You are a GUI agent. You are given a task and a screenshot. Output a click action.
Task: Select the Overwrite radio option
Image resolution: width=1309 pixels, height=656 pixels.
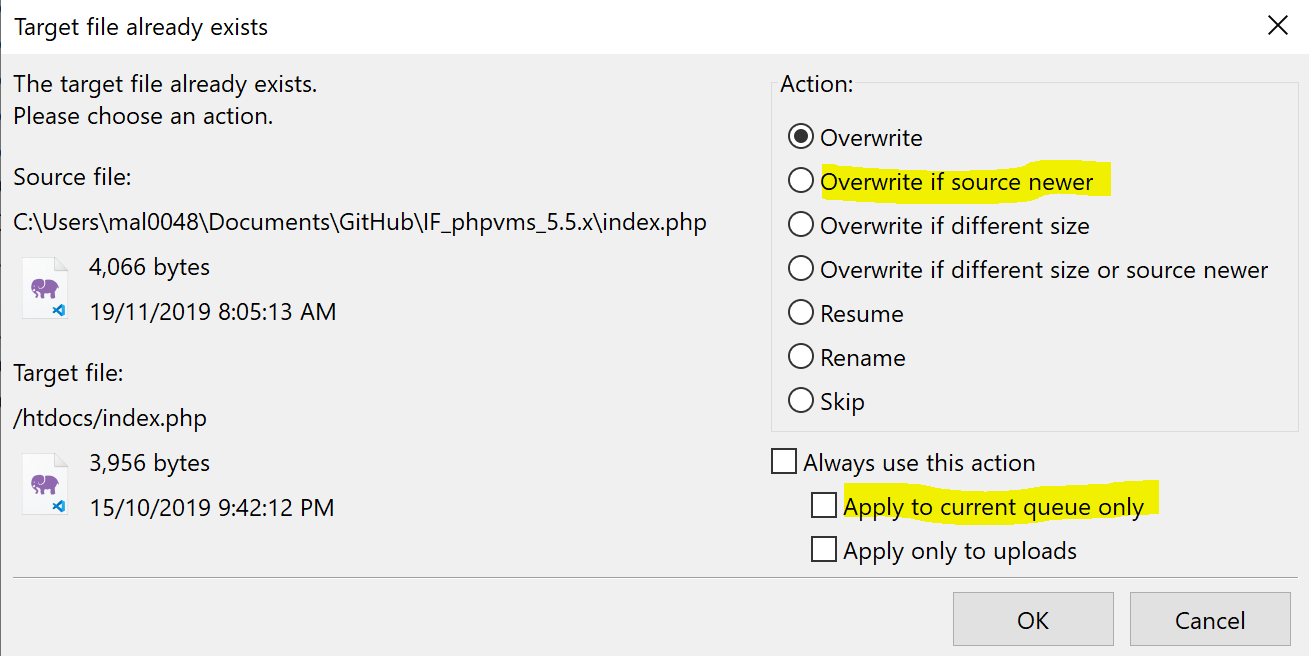[800, 138]
